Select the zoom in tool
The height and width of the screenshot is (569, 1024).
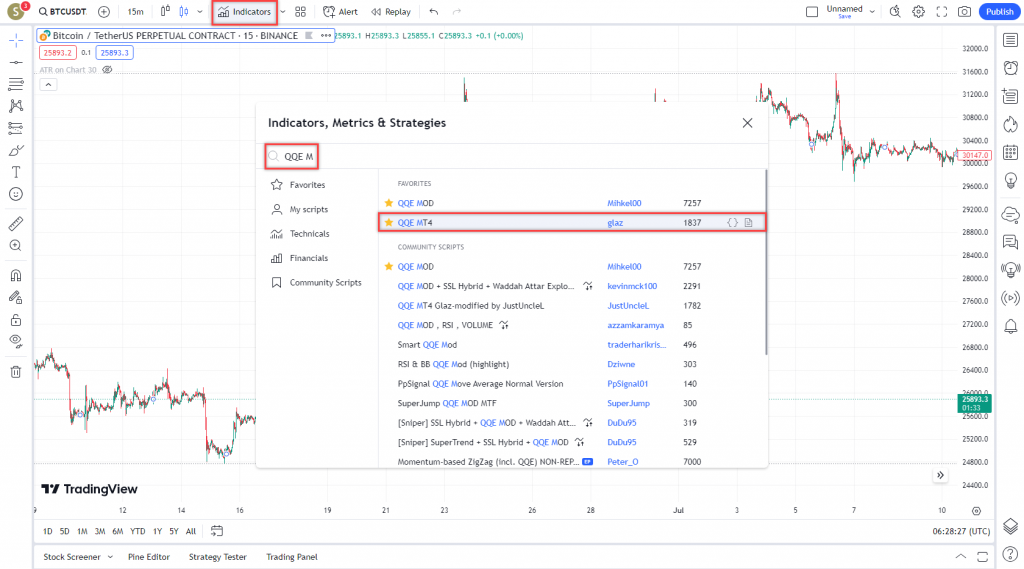[x=16, y=246]
